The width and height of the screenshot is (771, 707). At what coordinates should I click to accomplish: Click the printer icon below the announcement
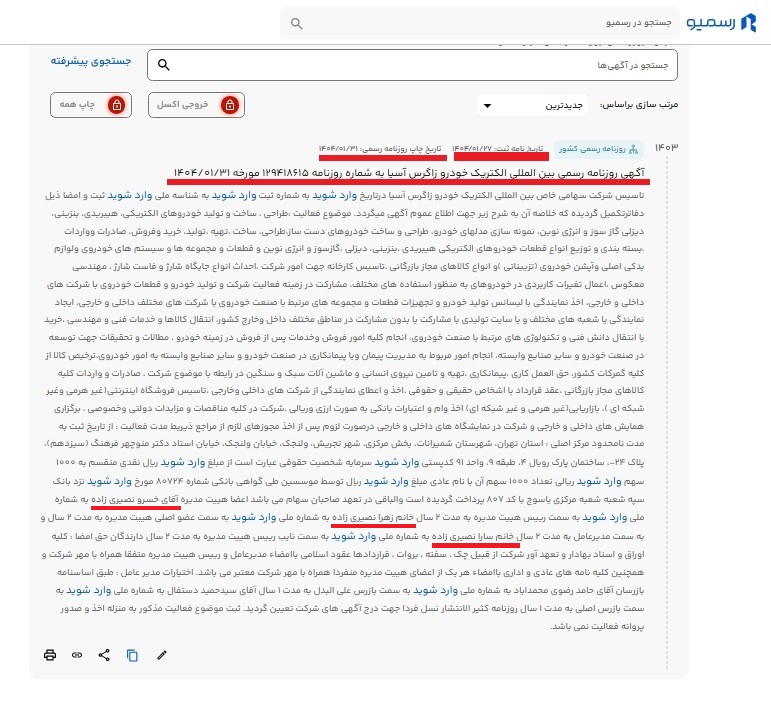coord(50,655)
